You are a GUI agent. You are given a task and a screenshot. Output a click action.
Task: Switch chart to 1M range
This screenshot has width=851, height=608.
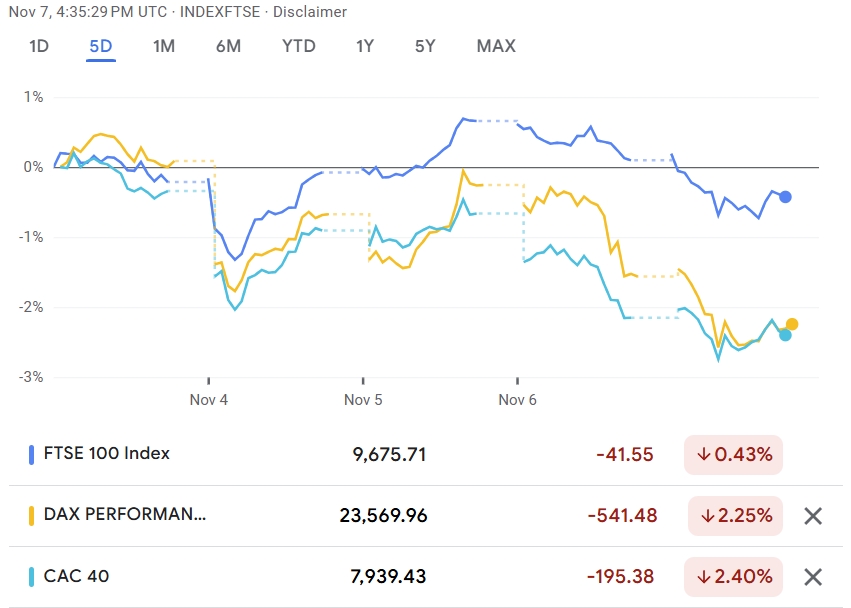(164, 46)
